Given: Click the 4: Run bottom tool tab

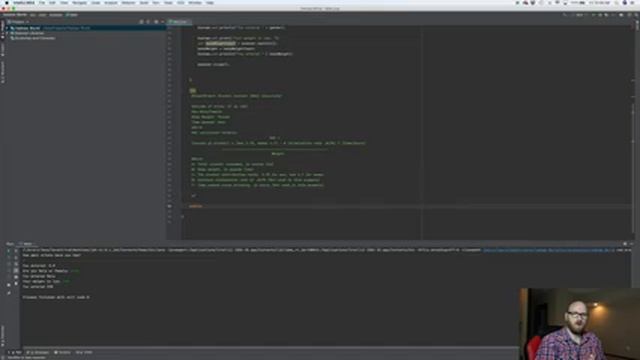Looking at the screenshot, I should [15, 352].
